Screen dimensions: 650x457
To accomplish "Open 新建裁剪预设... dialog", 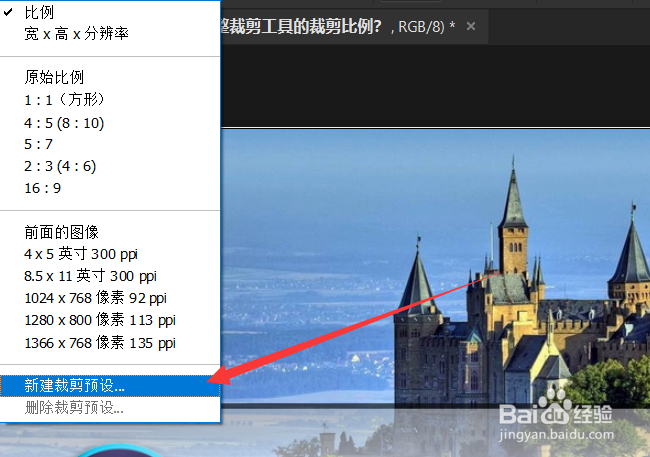I will click(110, 386).
